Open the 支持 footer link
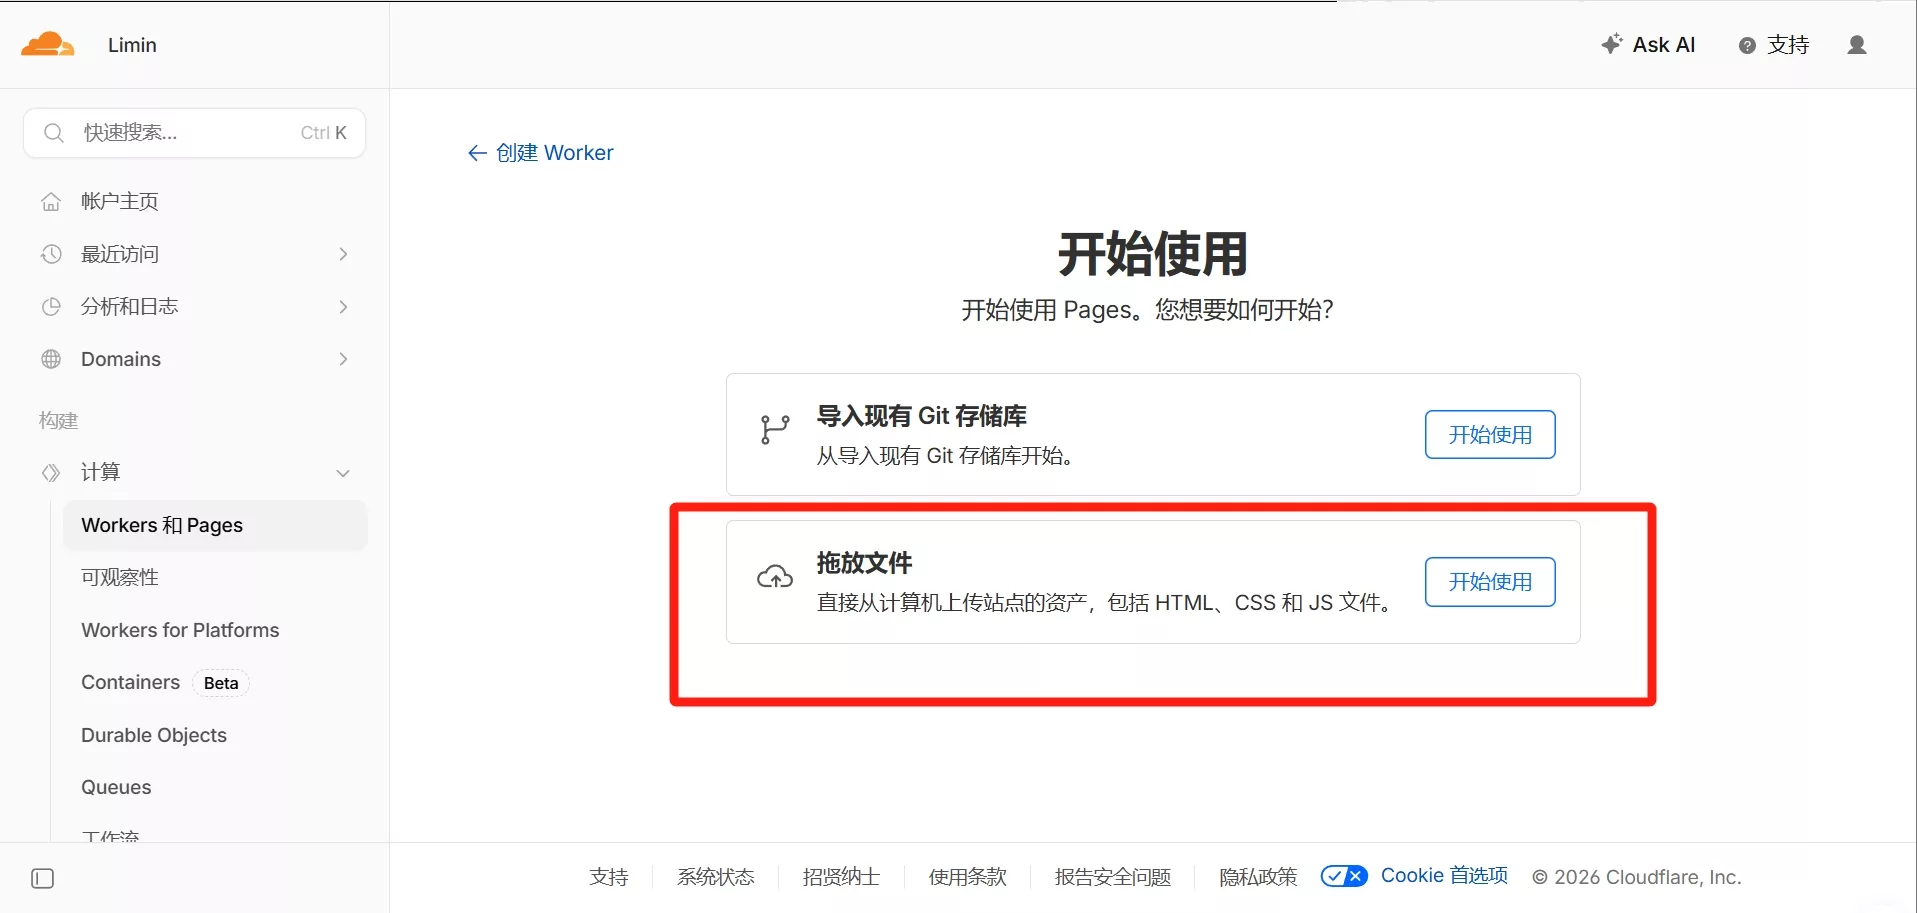The image size is (1917, 913). pos(609,877)
